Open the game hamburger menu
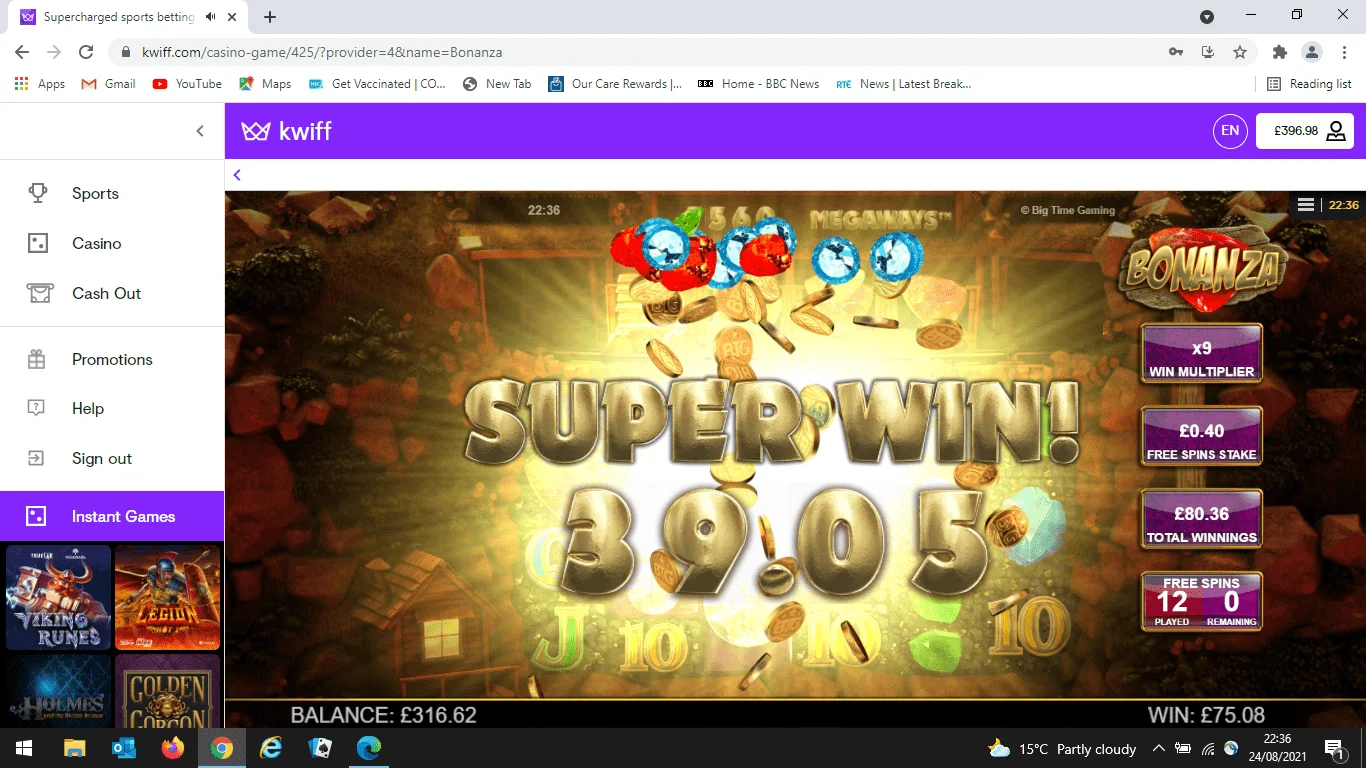The image size is (1366, 768). point(1305,205)
